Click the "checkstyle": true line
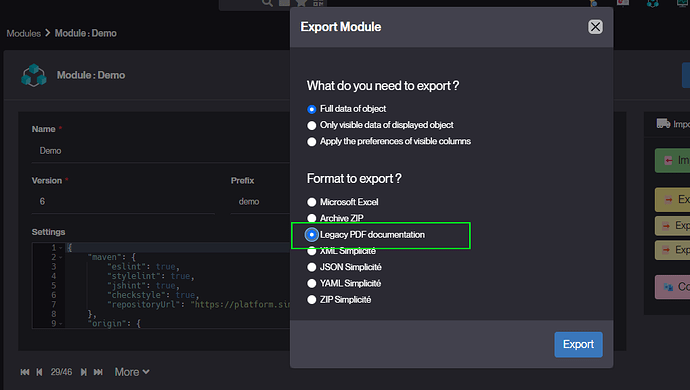This screenshot has width=690, height=390. 153,295
